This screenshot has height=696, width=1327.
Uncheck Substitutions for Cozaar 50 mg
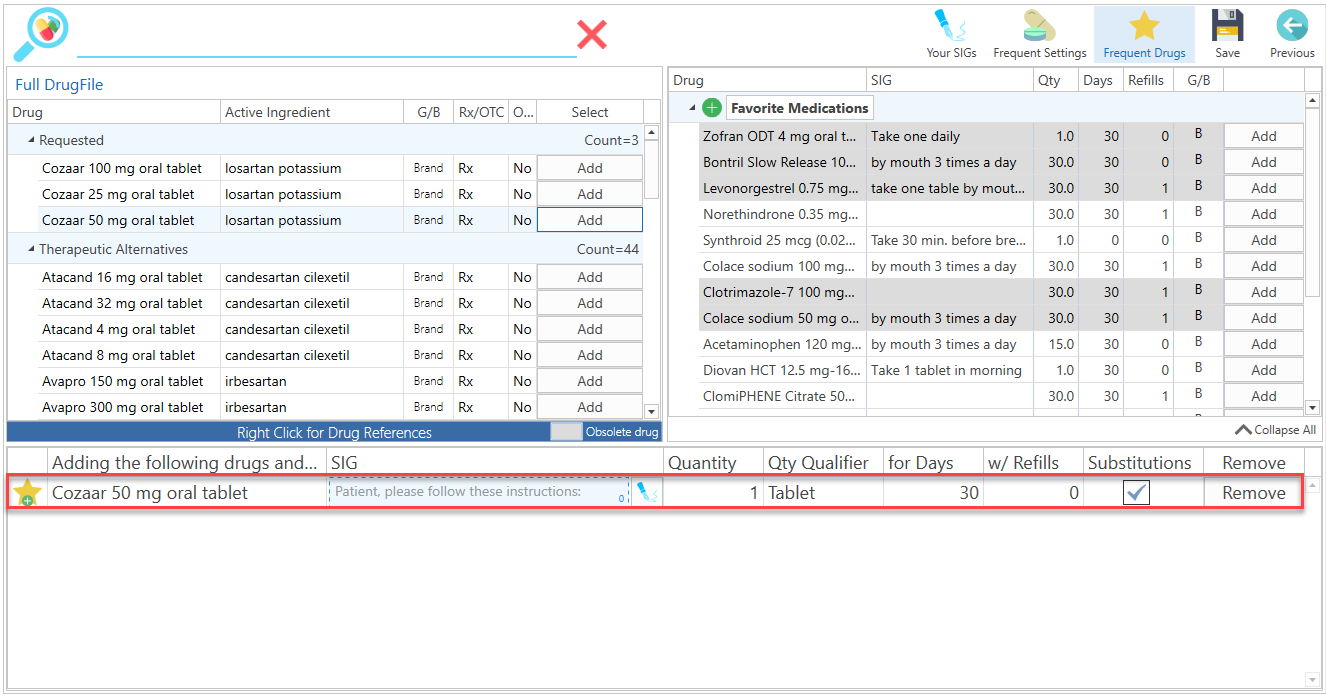(x=1136, y=492)
